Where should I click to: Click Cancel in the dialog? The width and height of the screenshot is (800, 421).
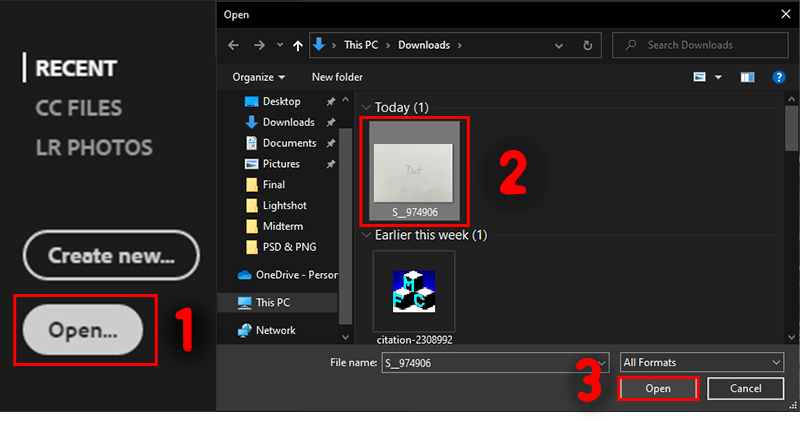745,389
